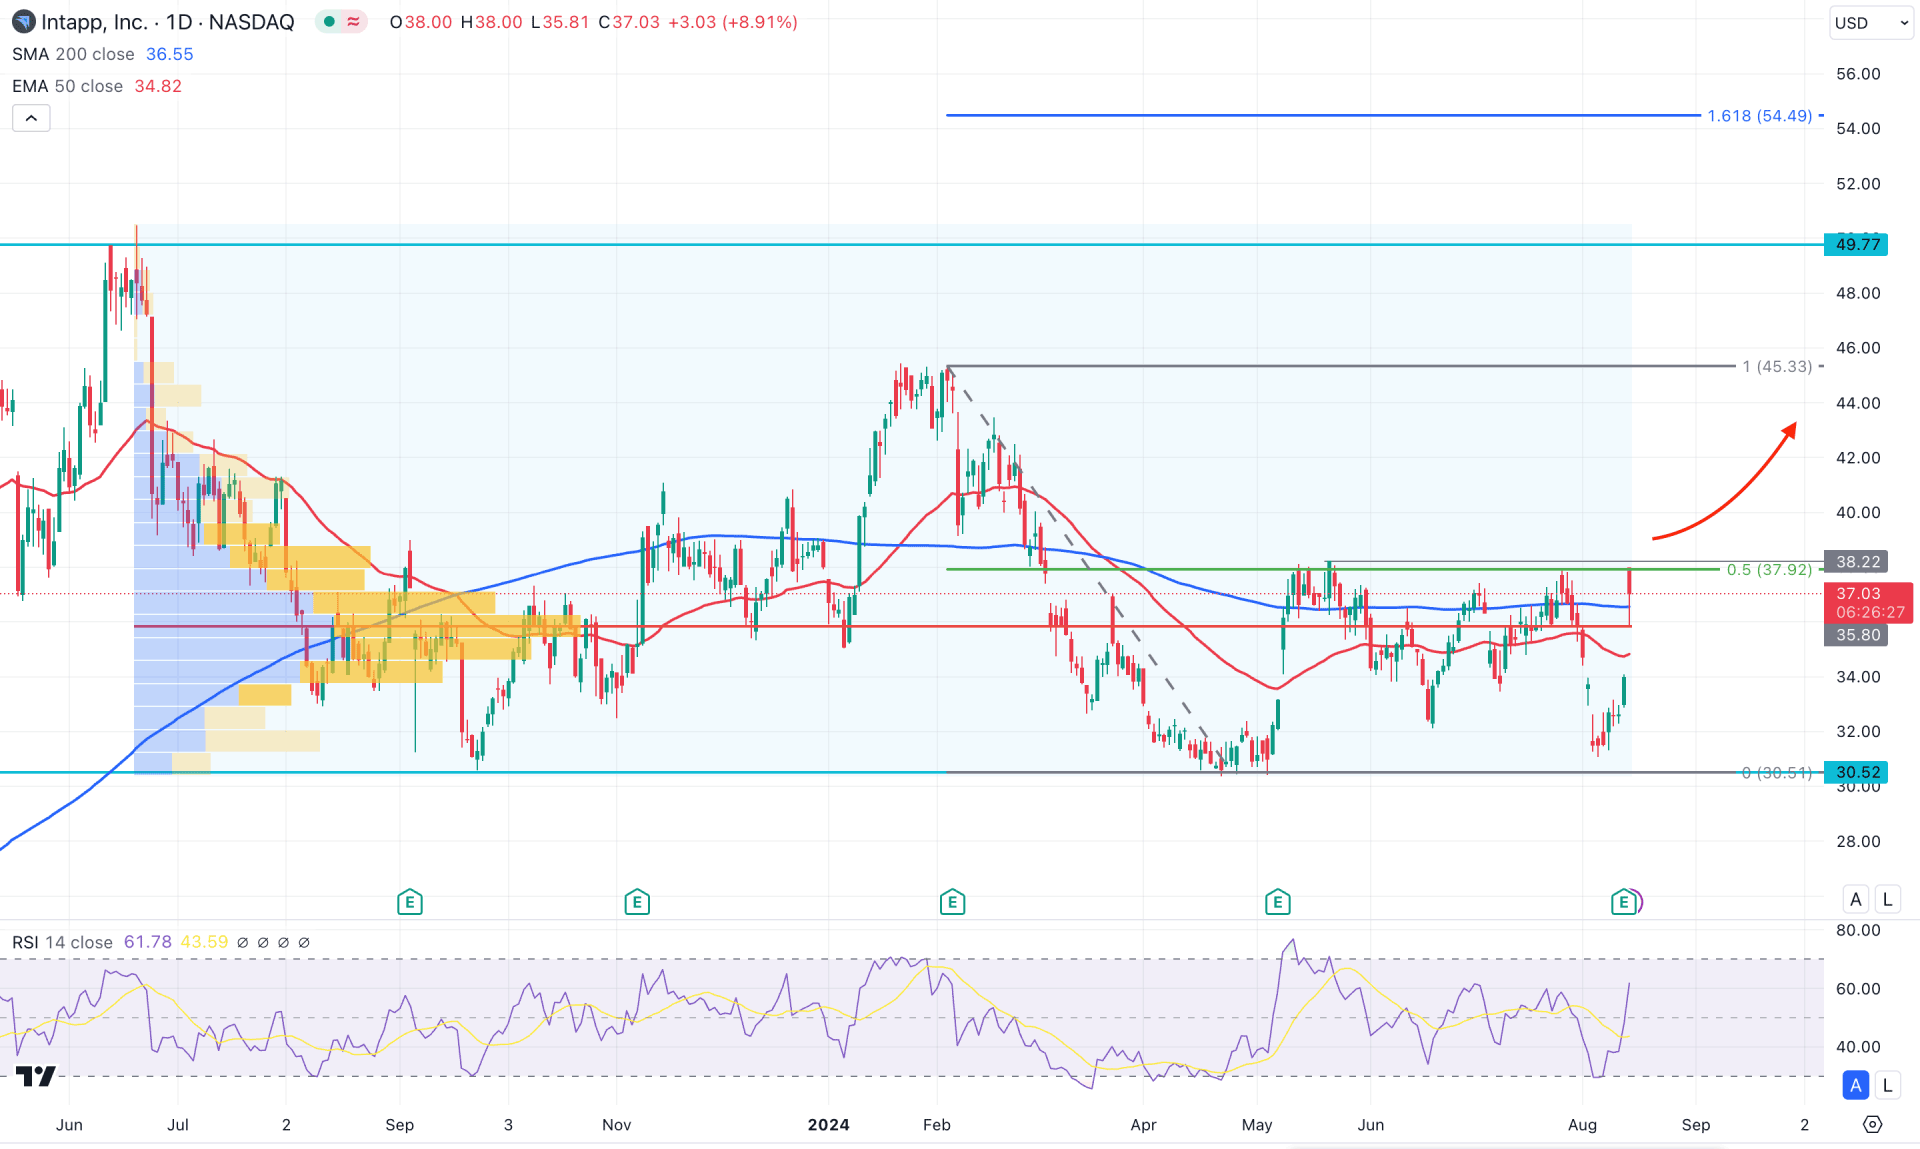Toggle auto scale A on RSI pane
Screen dimensions: 1920x1149
tap(1856, 1085)
